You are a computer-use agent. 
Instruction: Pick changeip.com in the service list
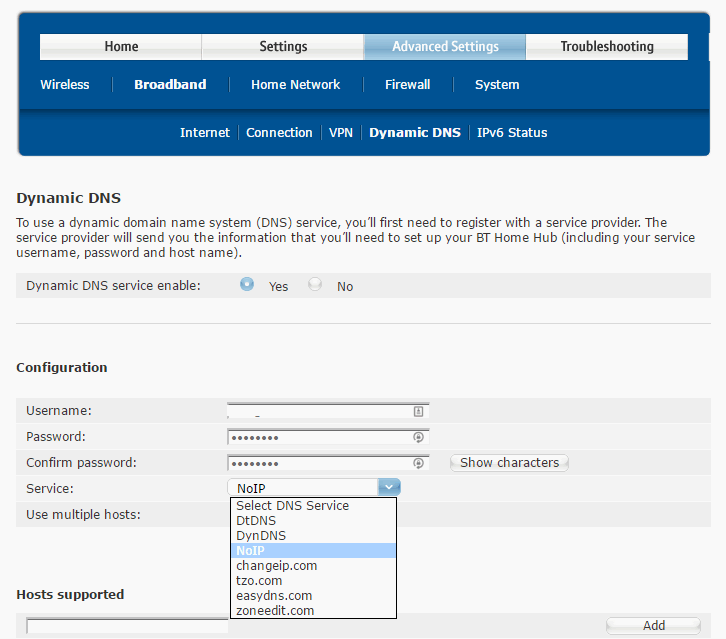pos(276,565)
